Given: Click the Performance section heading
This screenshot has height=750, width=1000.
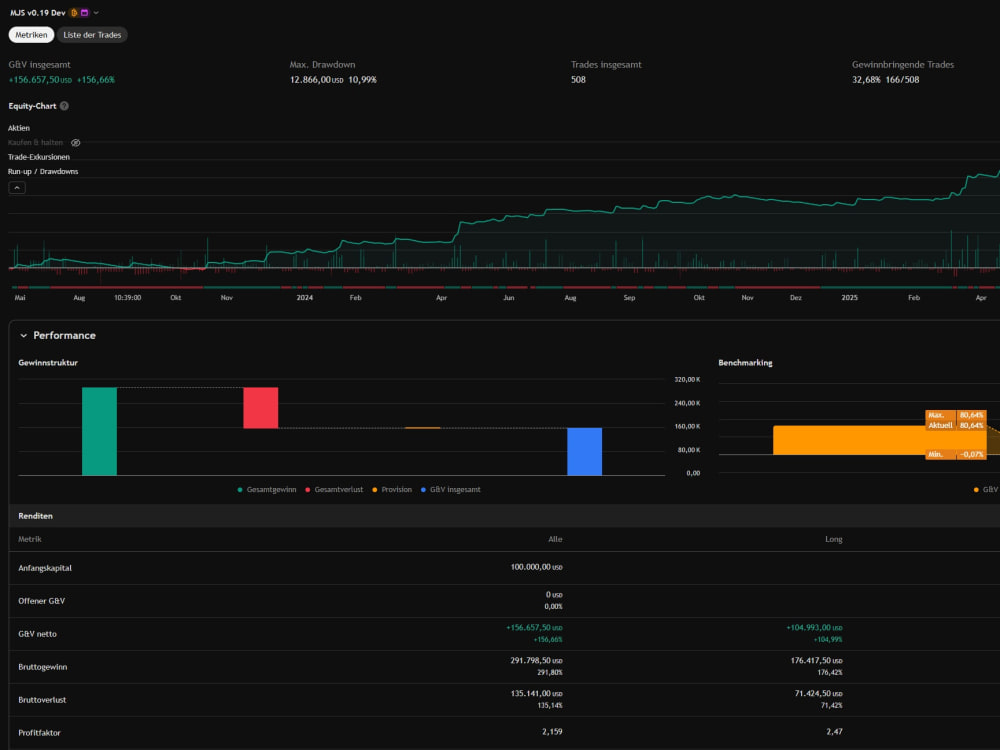Looking at the screenshot, I should tap(64, 335).
